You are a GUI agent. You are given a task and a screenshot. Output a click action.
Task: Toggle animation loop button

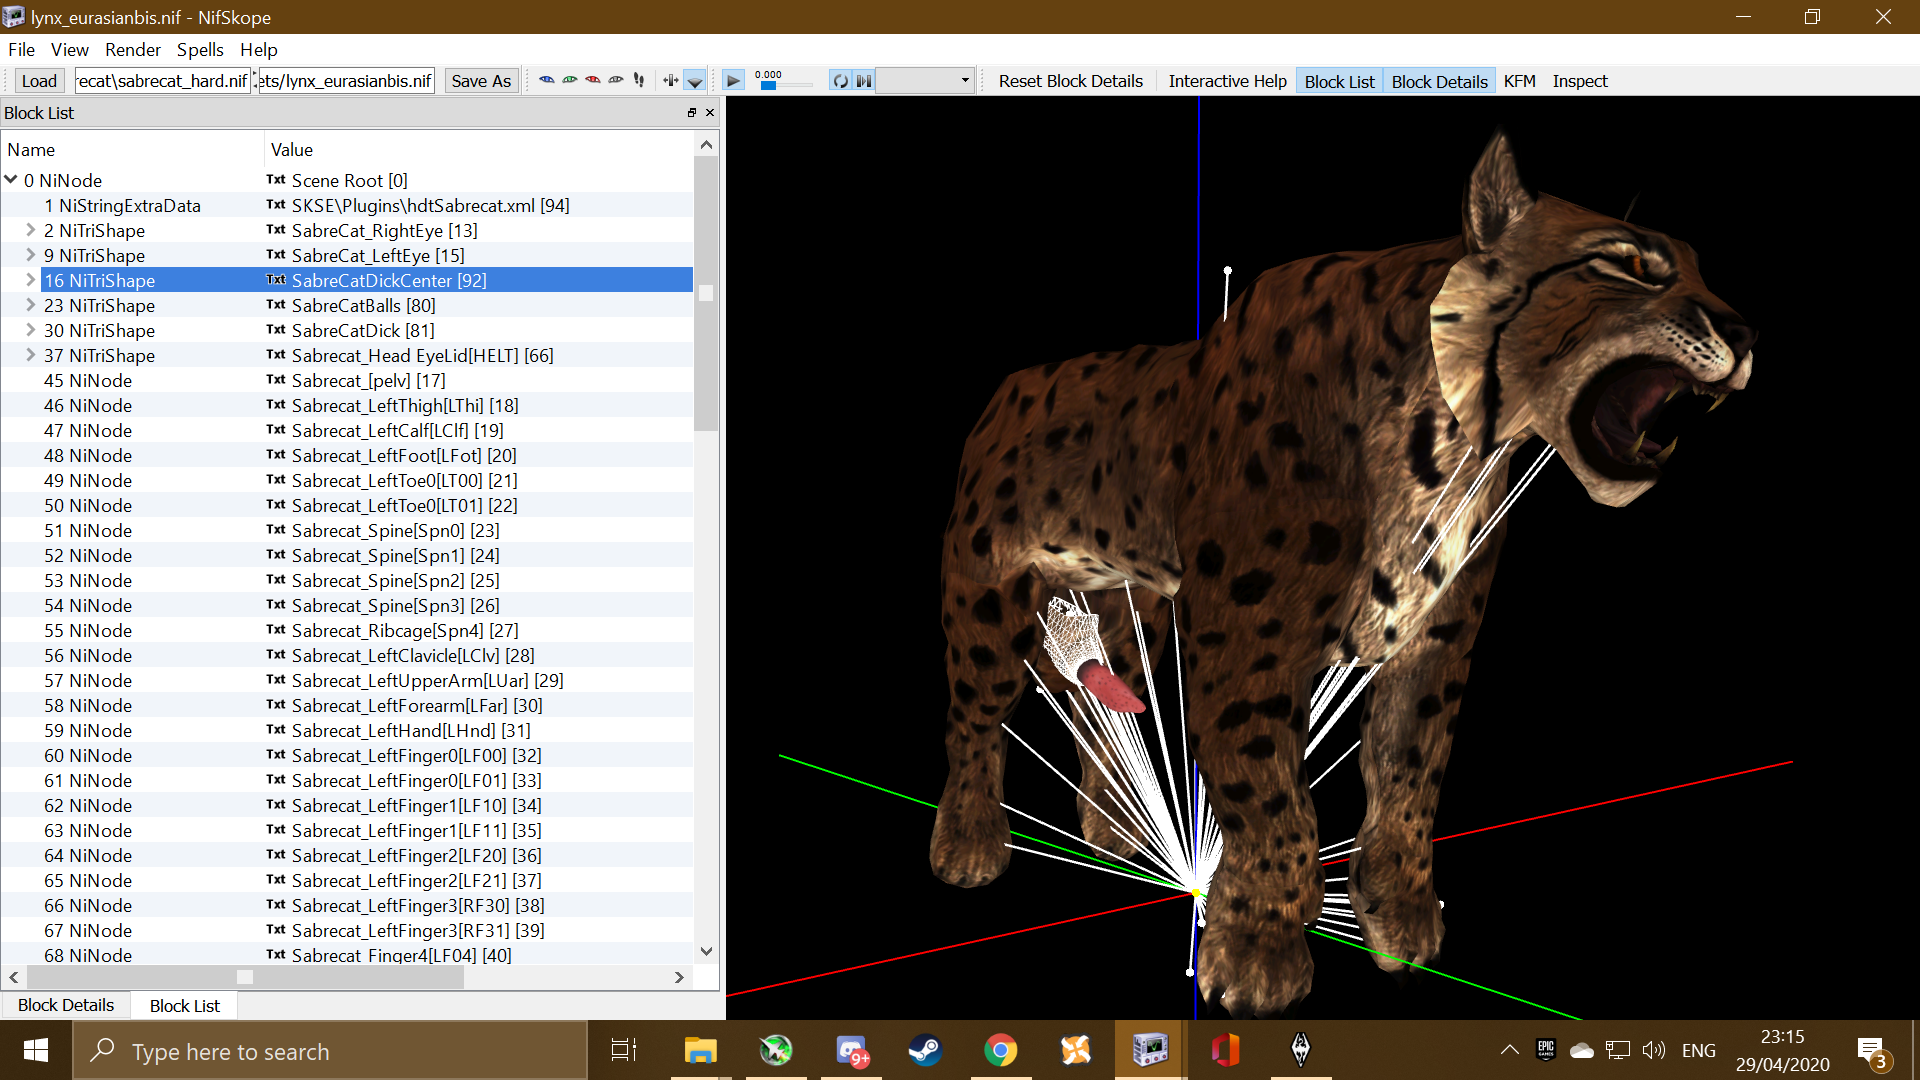(841, 81)
